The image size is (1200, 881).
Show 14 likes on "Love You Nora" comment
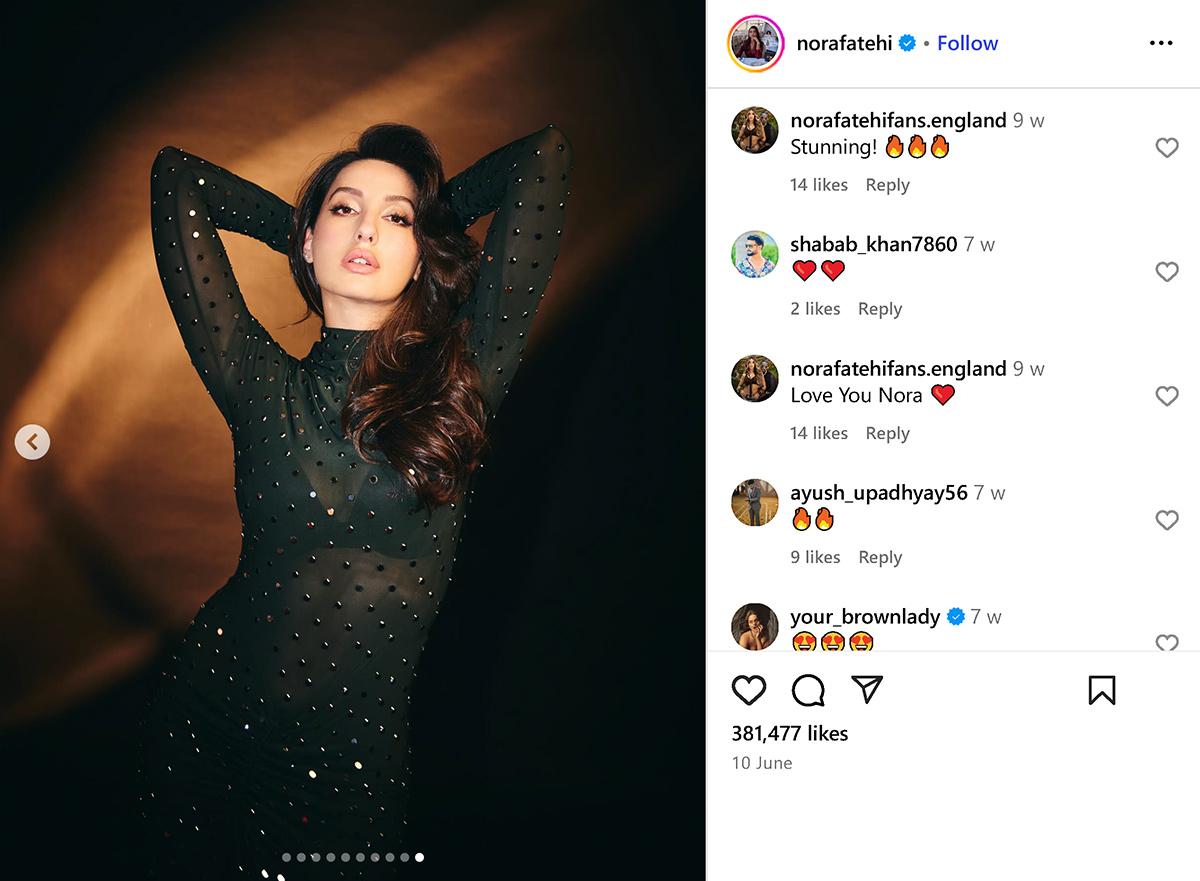point(818,433)
